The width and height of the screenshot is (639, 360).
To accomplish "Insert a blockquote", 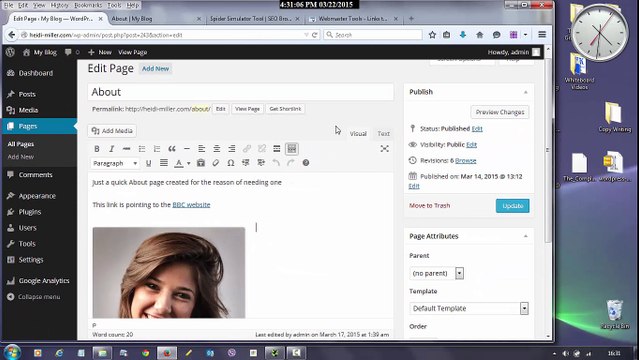I will point(172,149).
